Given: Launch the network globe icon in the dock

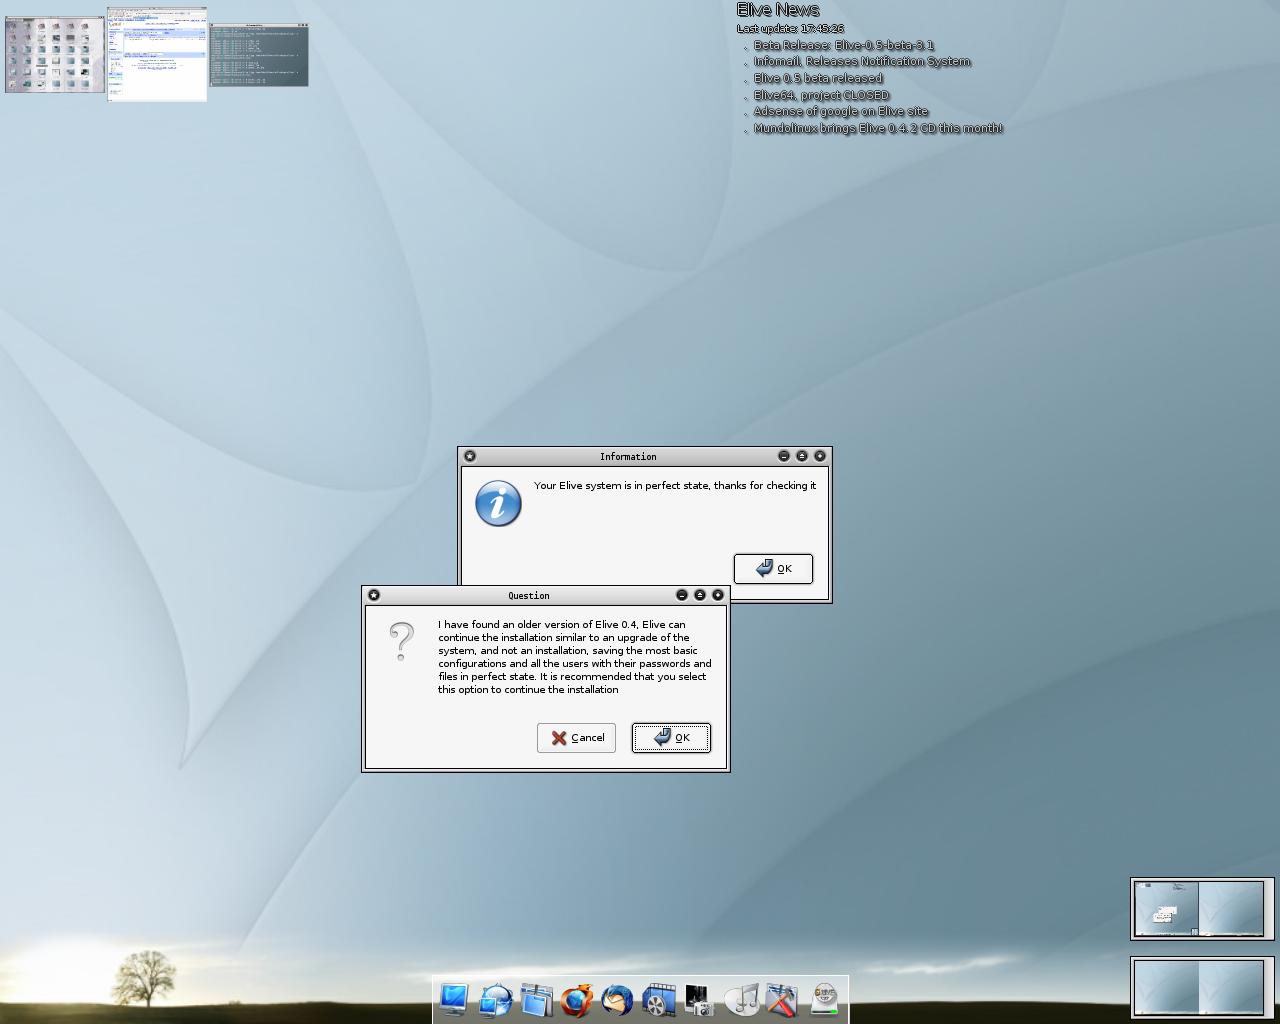Looking at the screenshot, I should (496, 999).
